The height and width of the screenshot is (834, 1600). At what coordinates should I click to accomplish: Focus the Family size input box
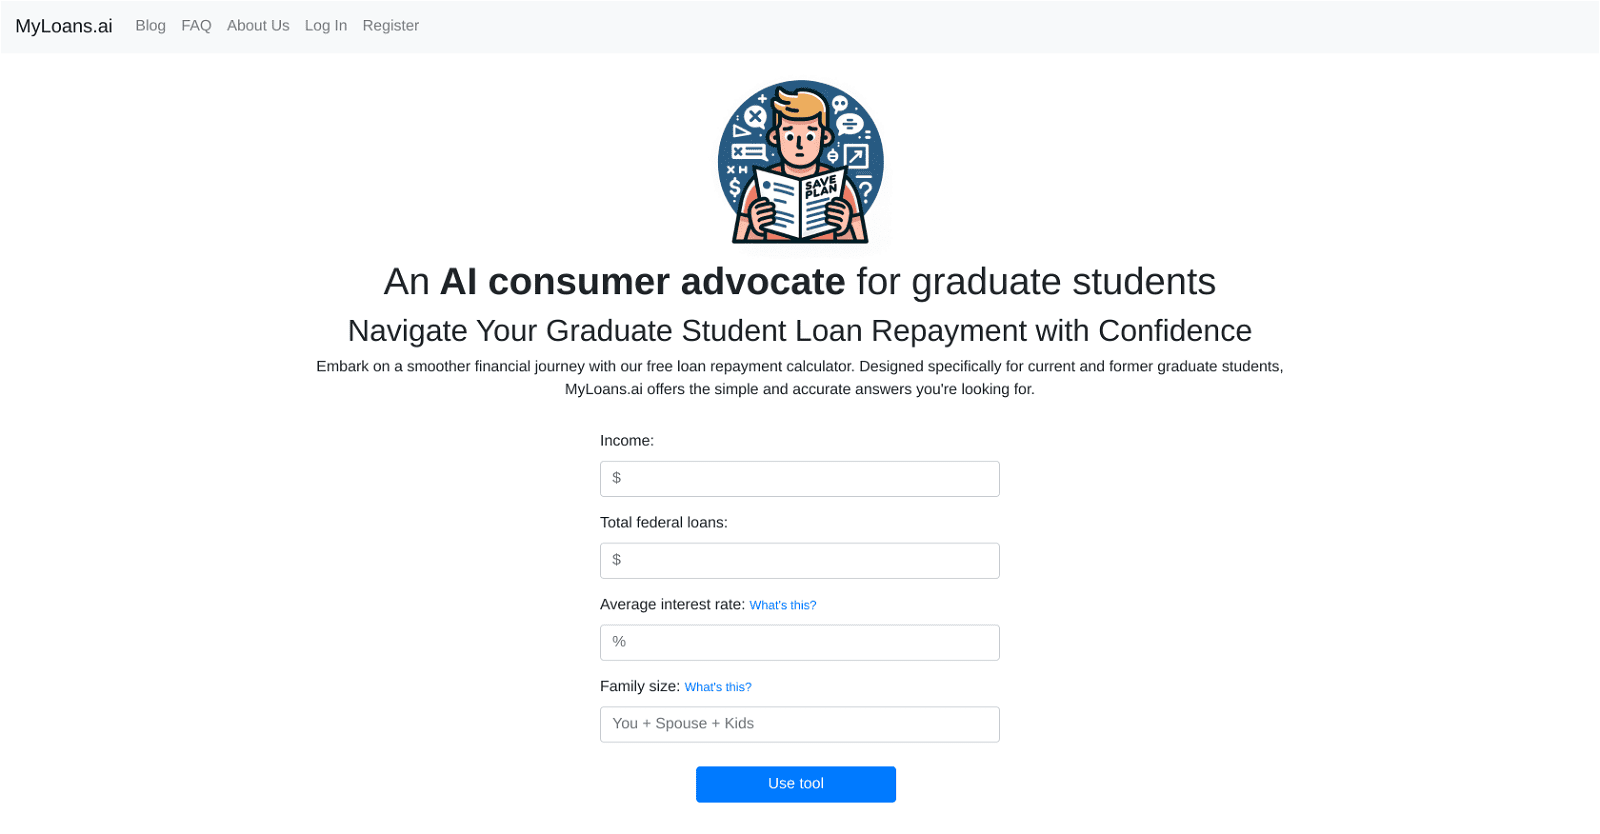tap(800, 725)
